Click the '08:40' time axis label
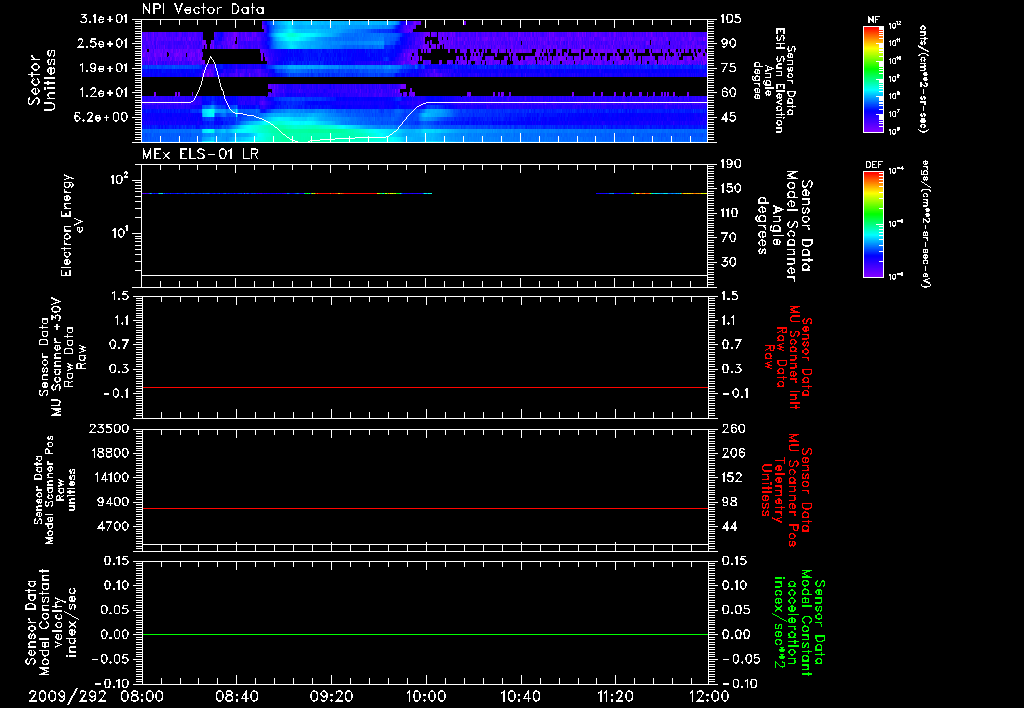The height and width of the screenshot is (708, 1024). (x=236, y=696)
